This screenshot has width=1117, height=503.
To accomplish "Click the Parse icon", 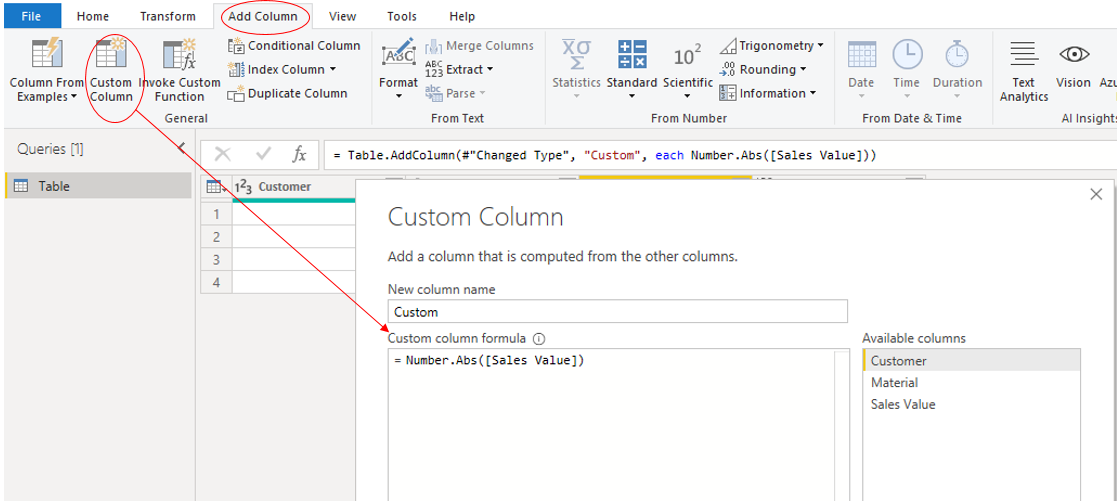I will tap(433, 93).
